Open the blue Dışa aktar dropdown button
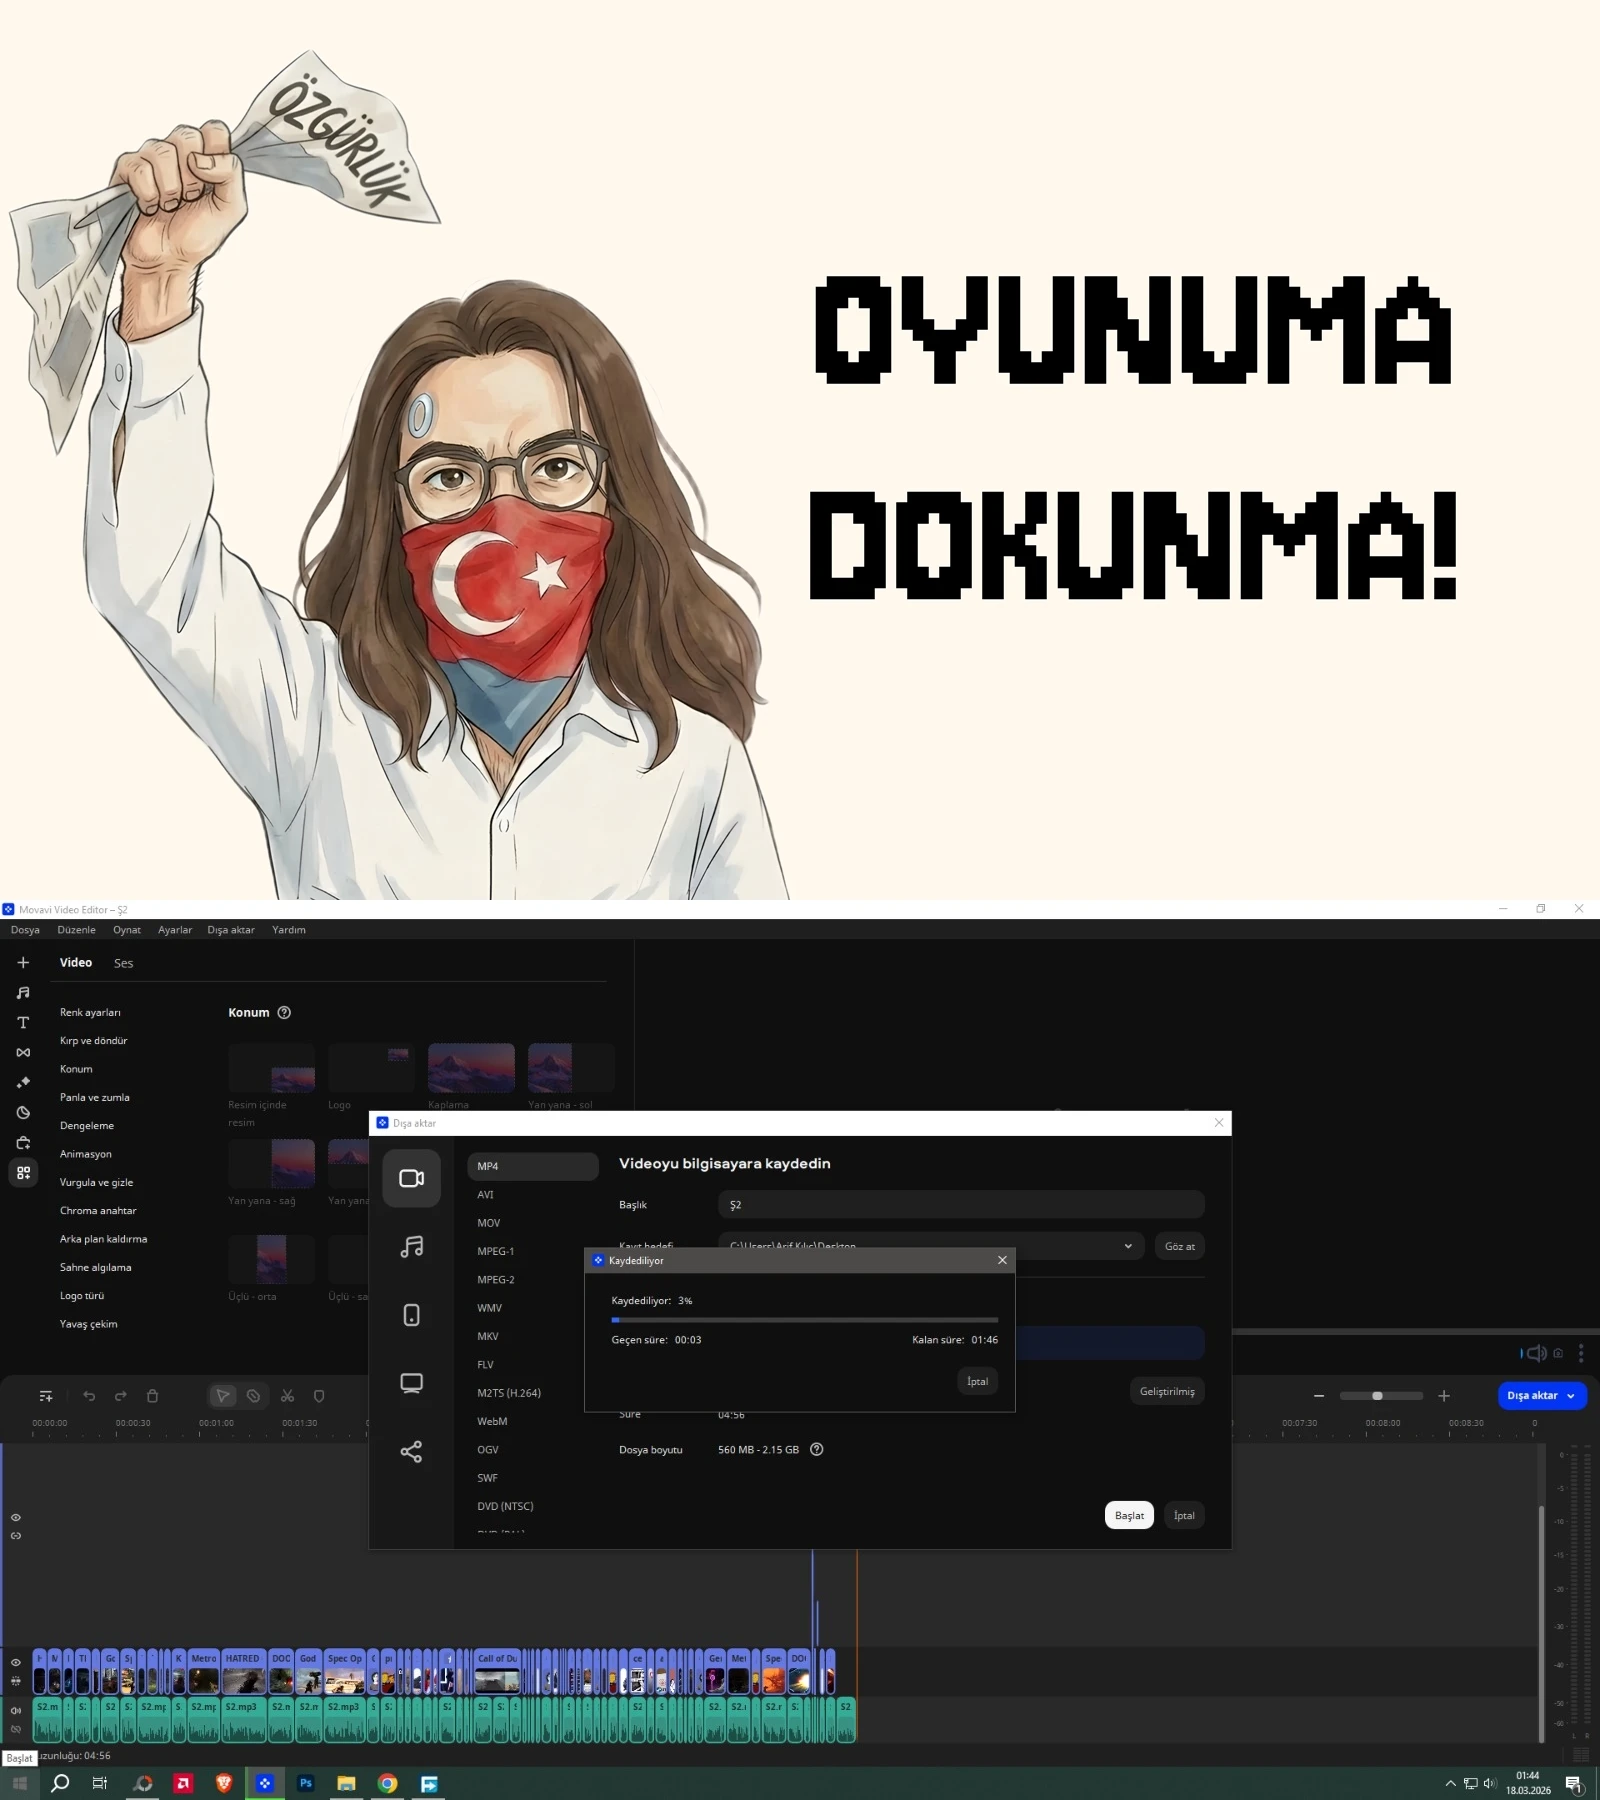 pyautogui.click(x=1541, y=1396)
